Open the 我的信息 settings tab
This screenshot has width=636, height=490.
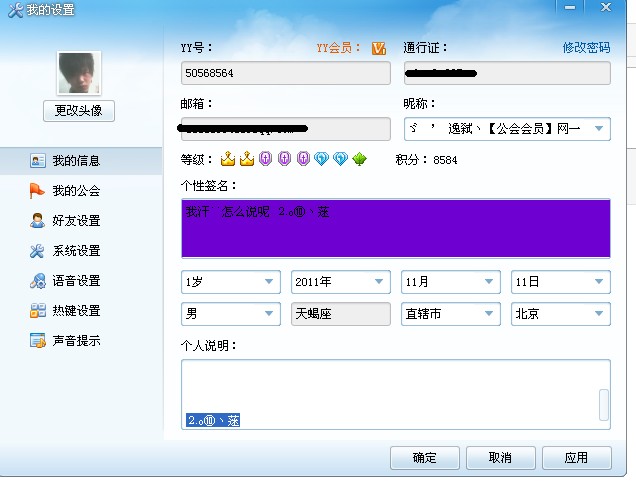(81, 161)
